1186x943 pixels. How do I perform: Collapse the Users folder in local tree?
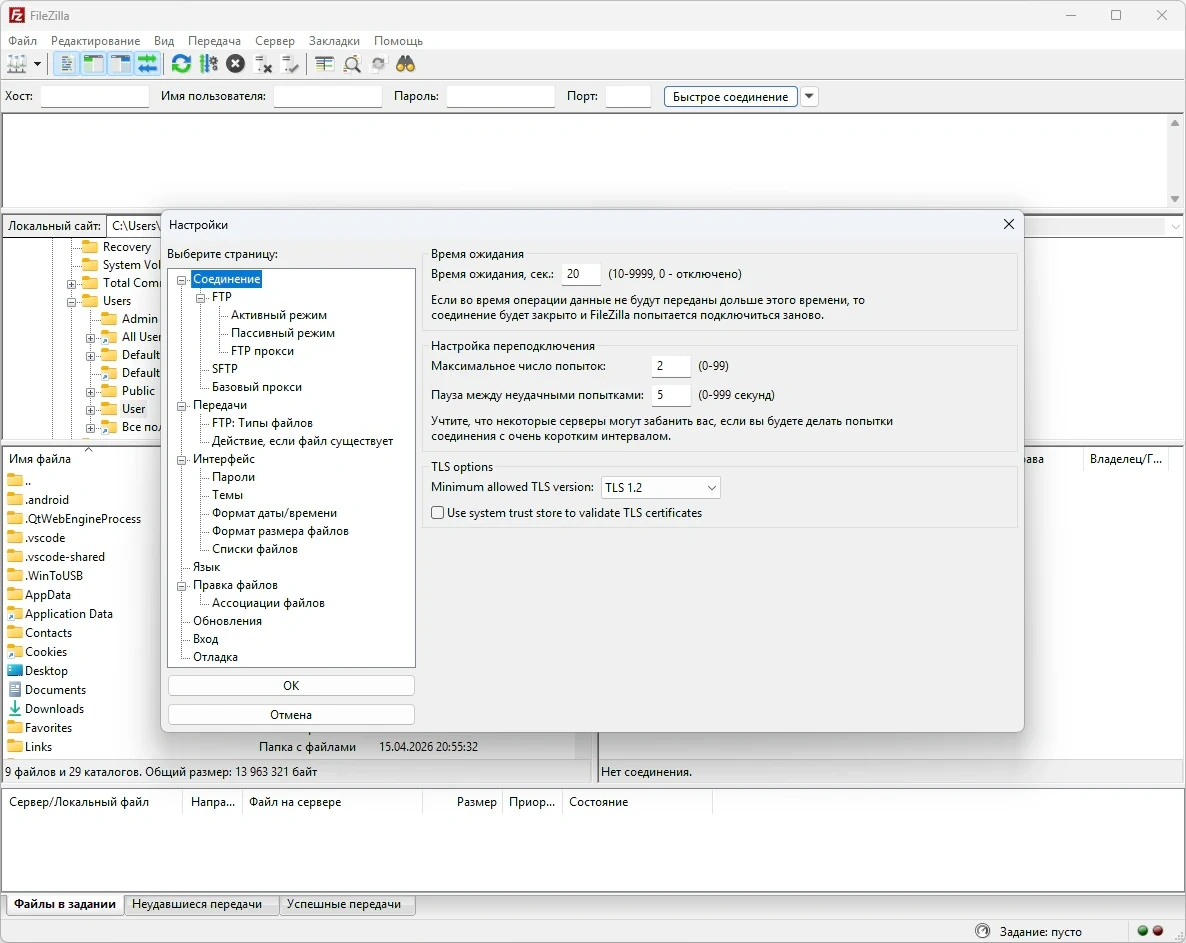tap(71, 302)
